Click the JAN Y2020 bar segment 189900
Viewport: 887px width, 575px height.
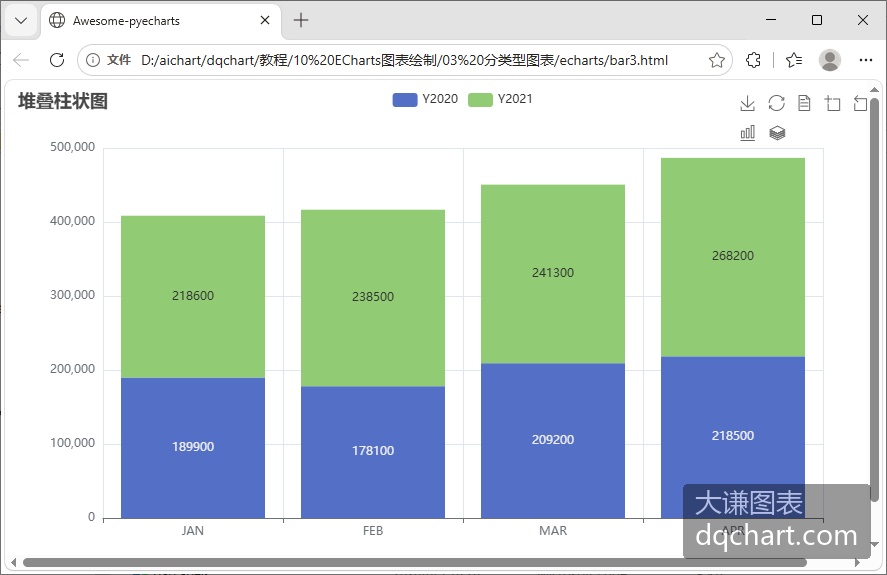(x=193, y=448)
